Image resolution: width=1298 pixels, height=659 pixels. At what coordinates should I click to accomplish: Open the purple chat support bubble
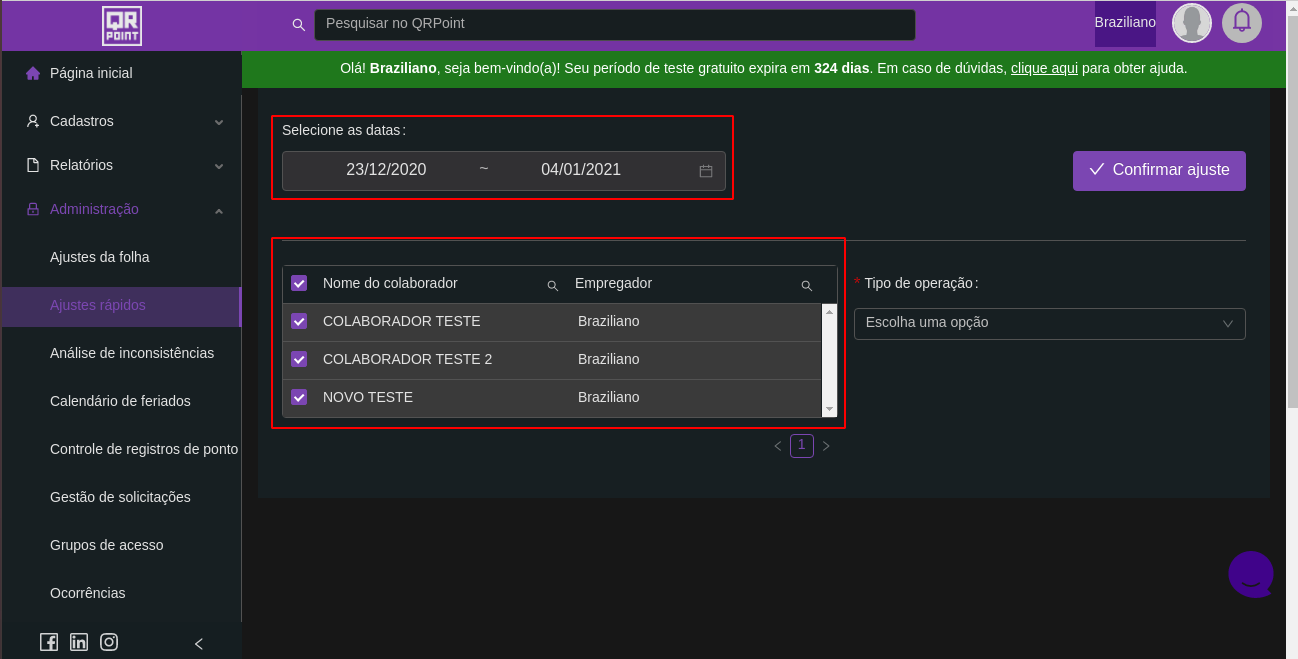point(1250,574)
